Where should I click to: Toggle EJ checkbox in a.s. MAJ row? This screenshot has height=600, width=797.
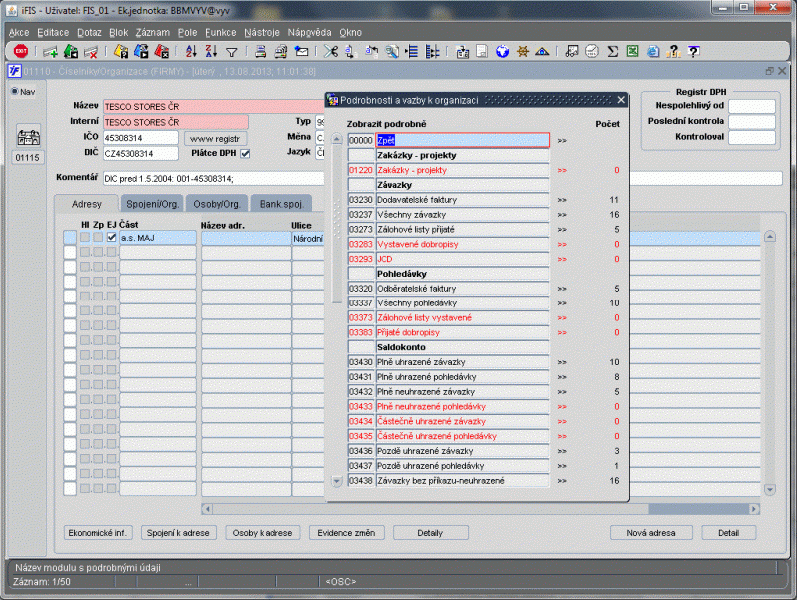point(112,238)
